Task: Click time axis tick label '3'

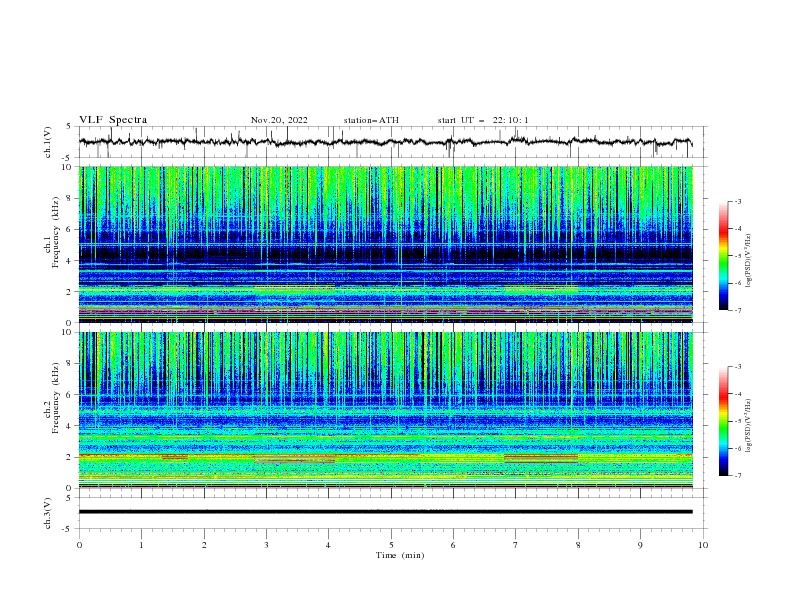Action: tap(266, 545)
